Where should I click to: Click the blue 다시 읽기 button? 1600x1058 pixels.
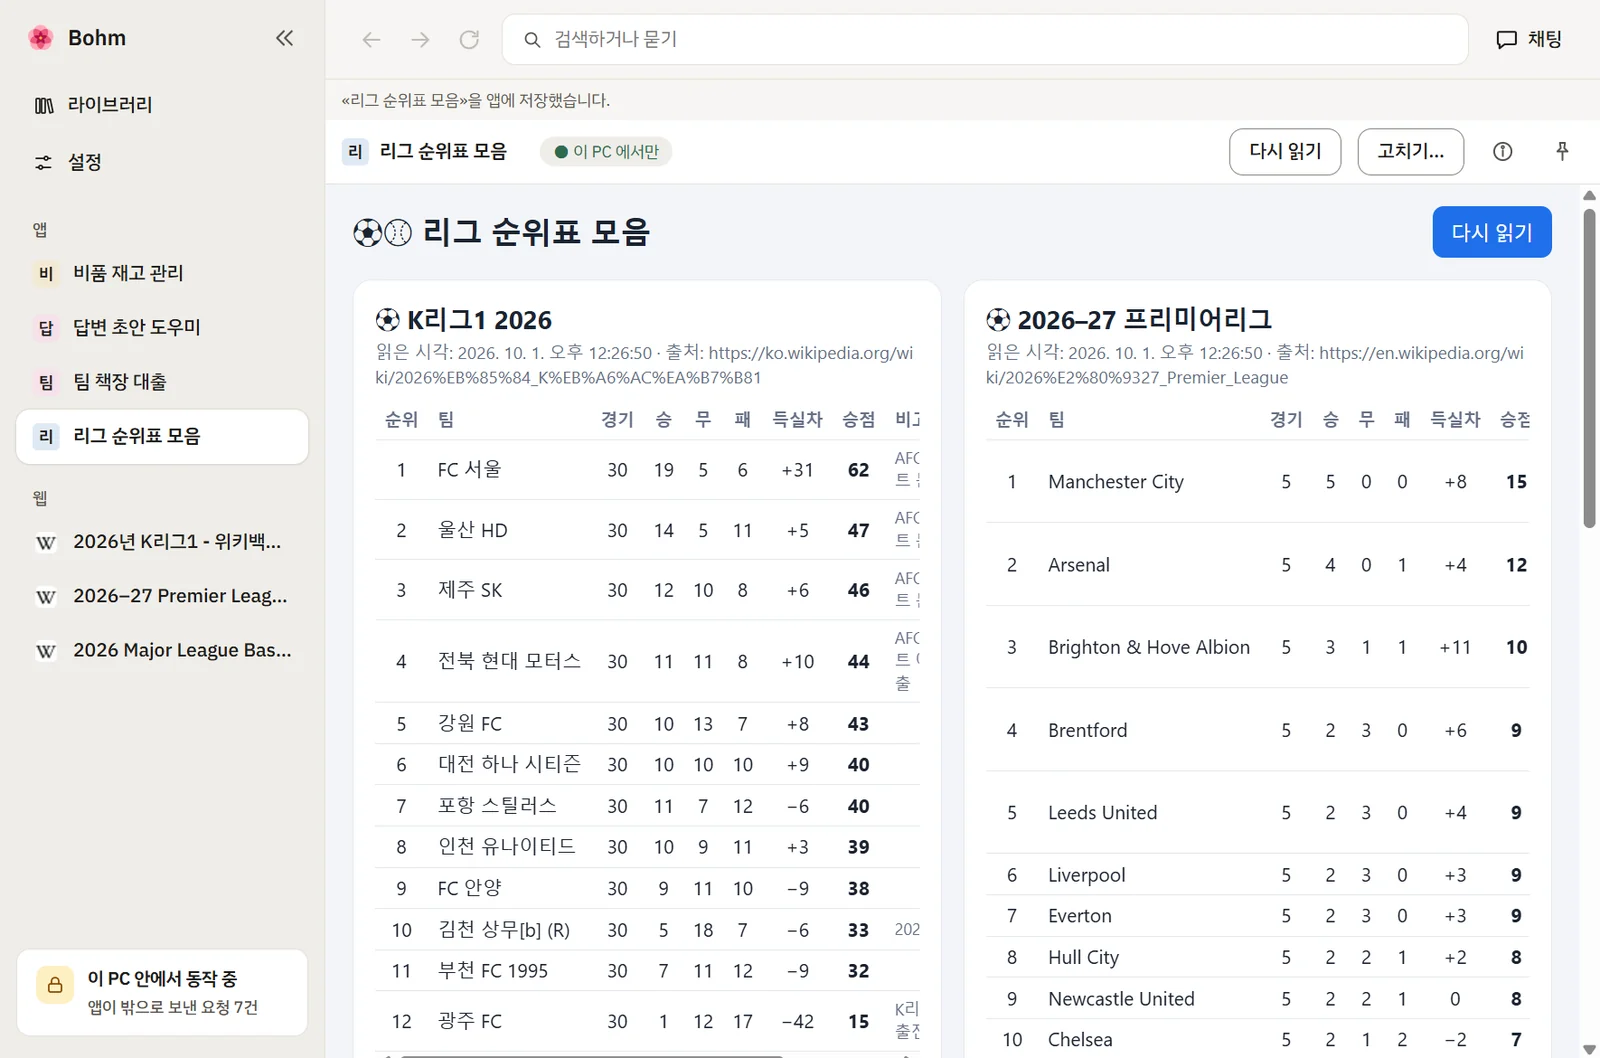pos(1492,232)
